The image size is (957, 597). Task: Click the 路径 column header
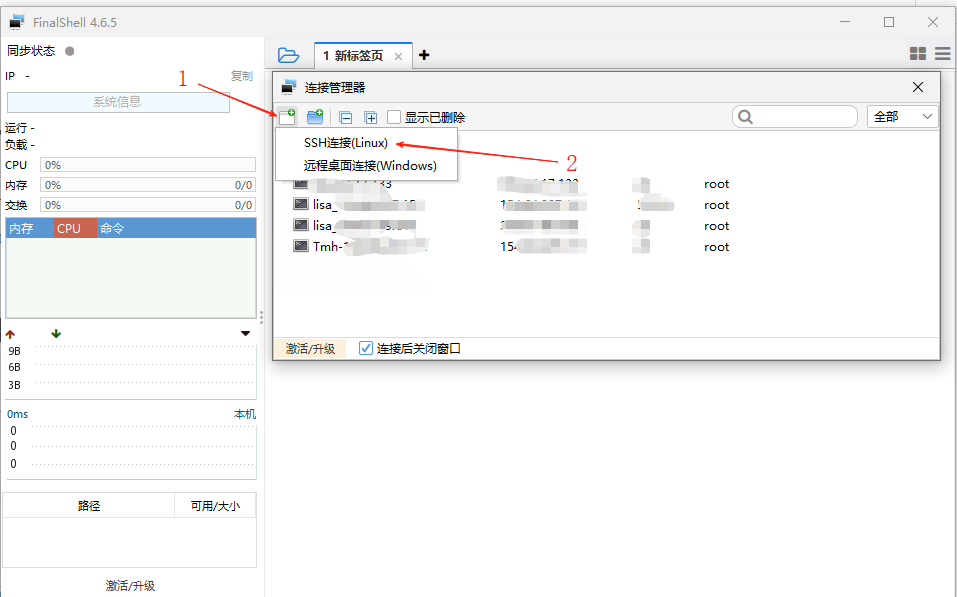click(x=89, y=505)
